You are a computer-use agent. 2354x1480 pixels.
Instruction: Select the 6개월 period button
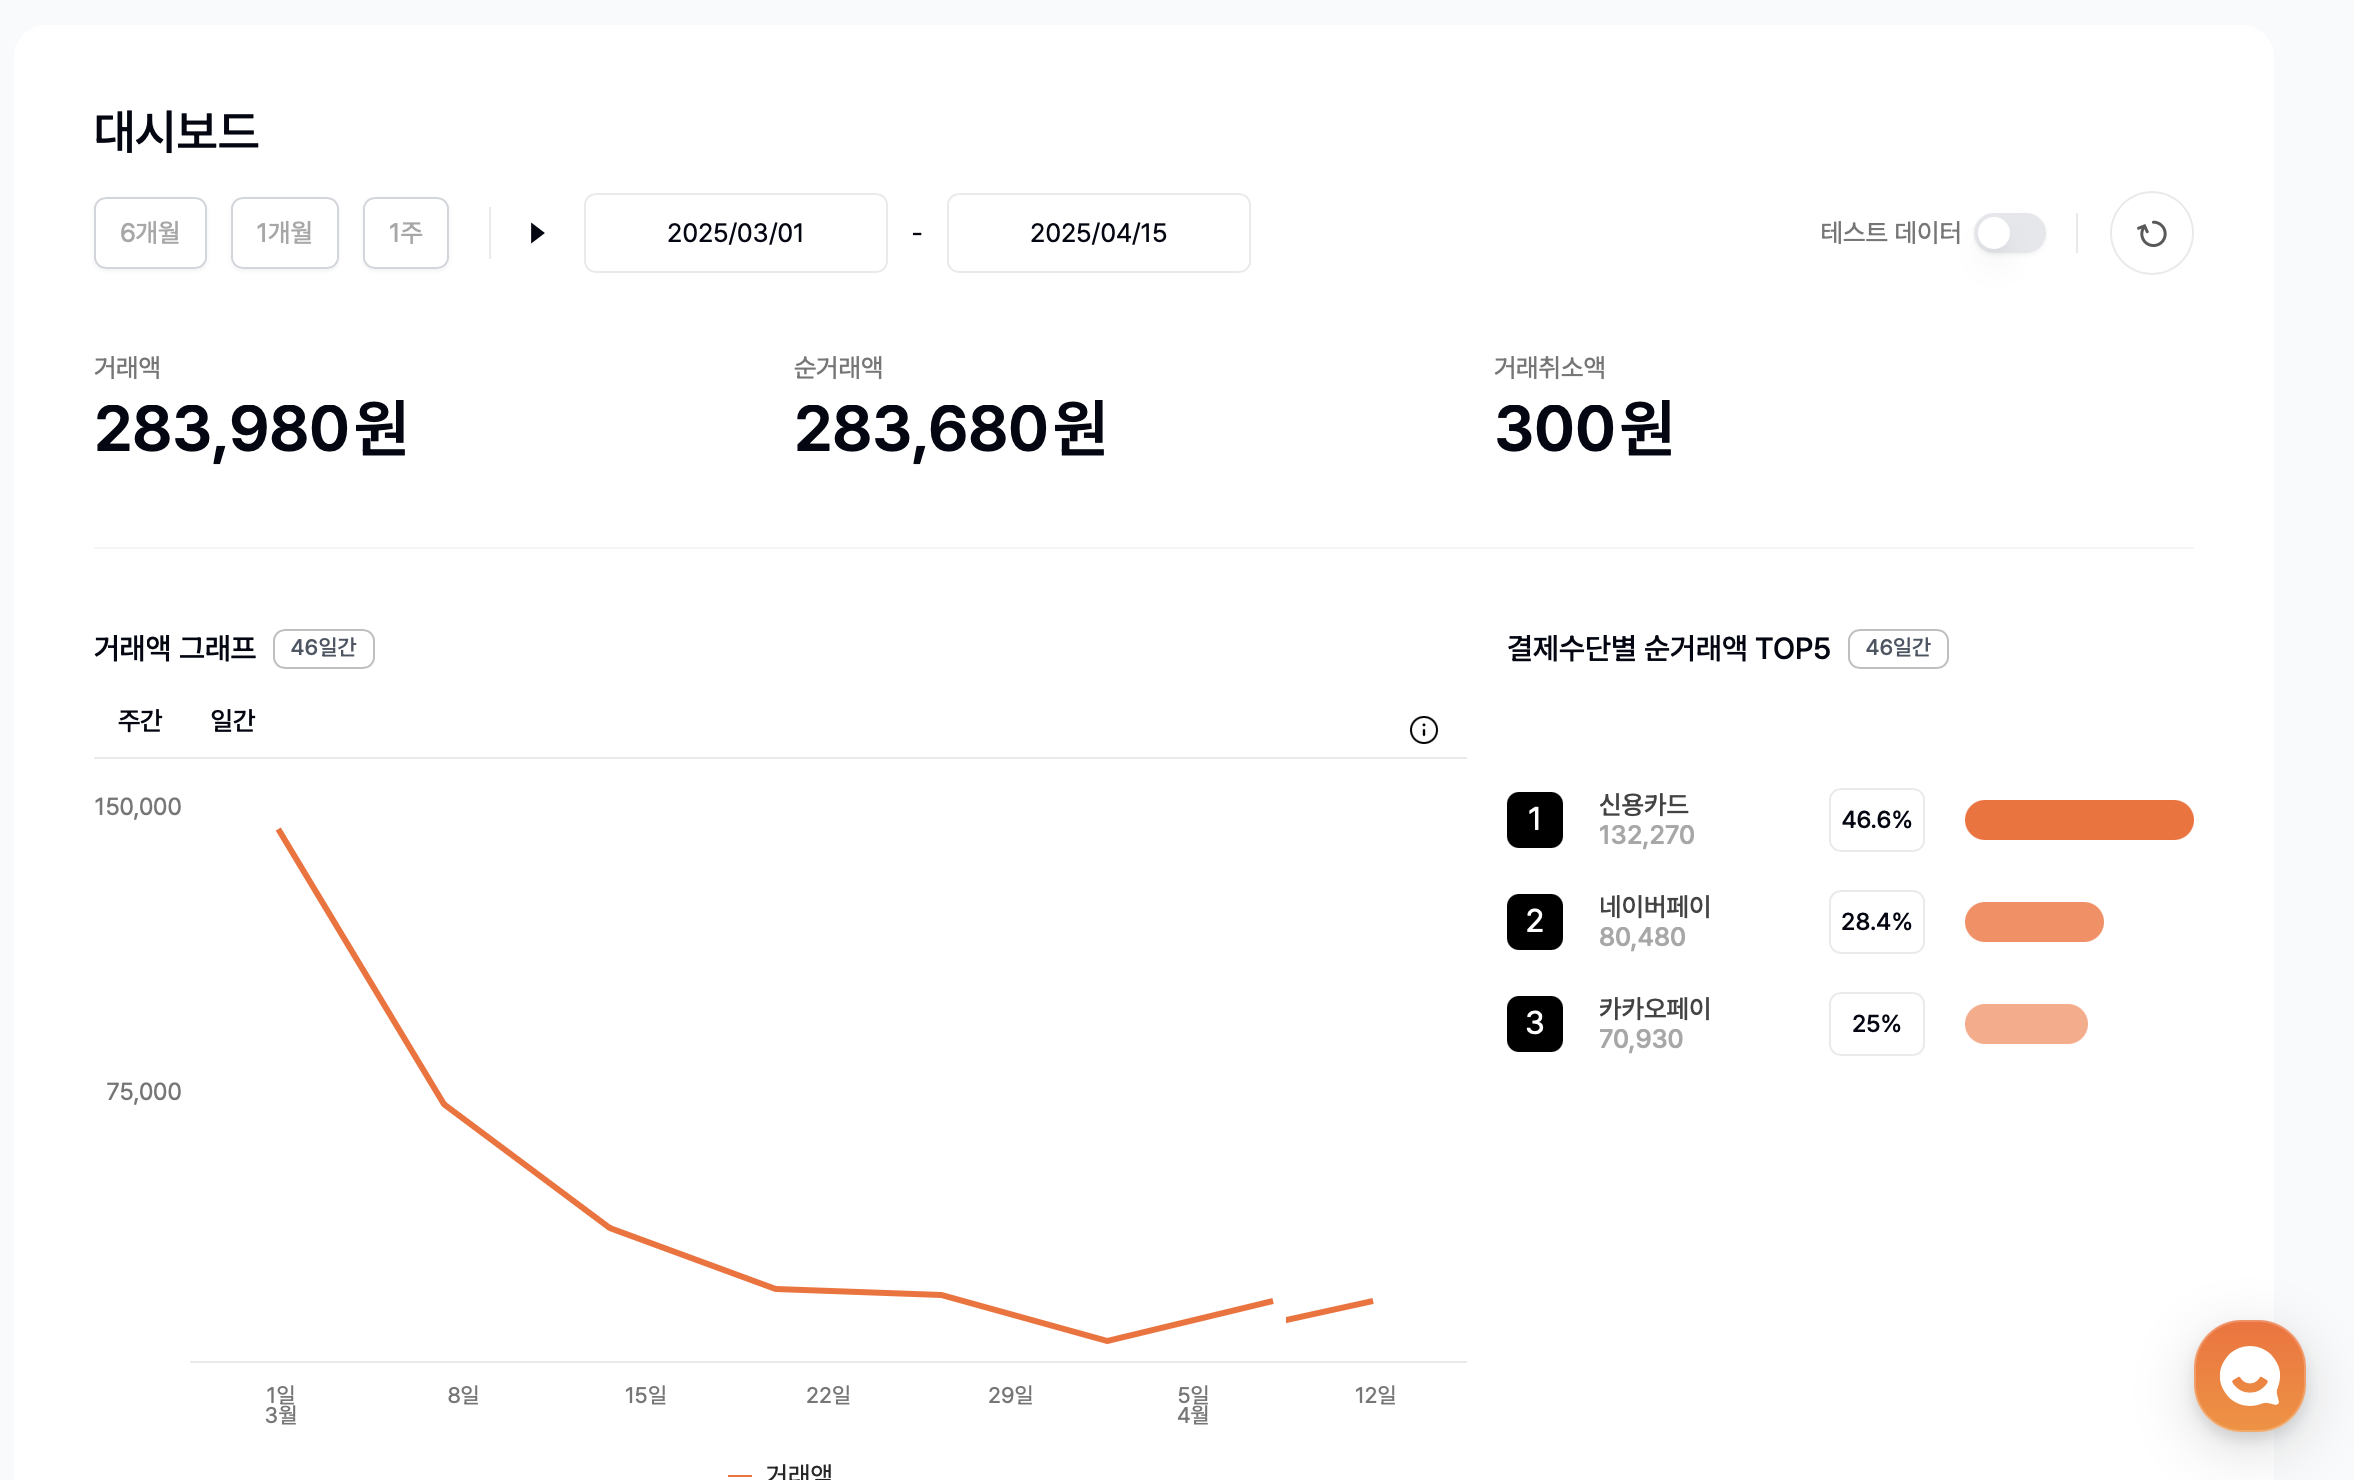(150, 233)
